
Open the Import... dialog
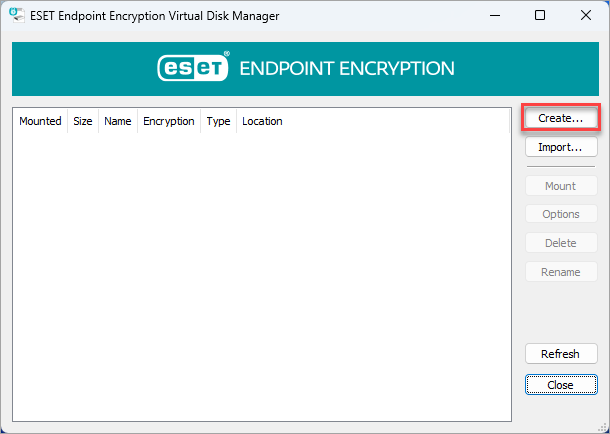561,147
